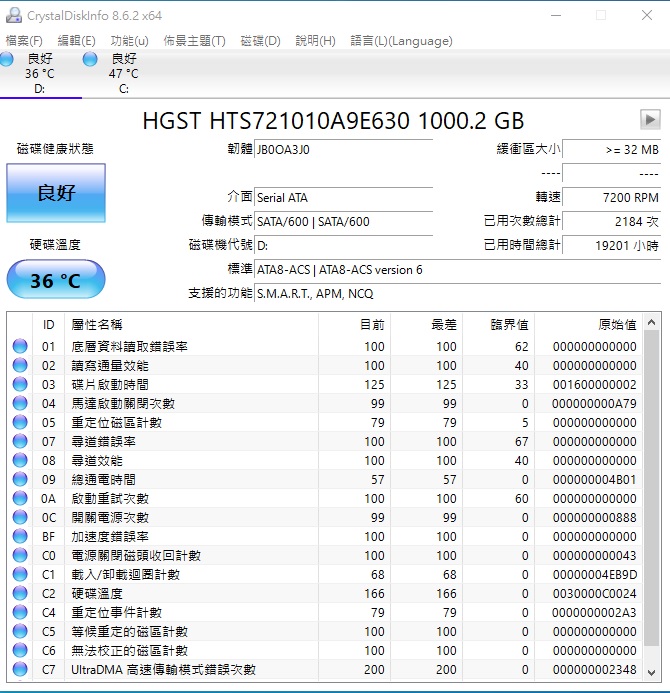Viewport: 670px width, 693px height.
Task: Click the blue status dot for ID 01
Action: pos(20,346)
